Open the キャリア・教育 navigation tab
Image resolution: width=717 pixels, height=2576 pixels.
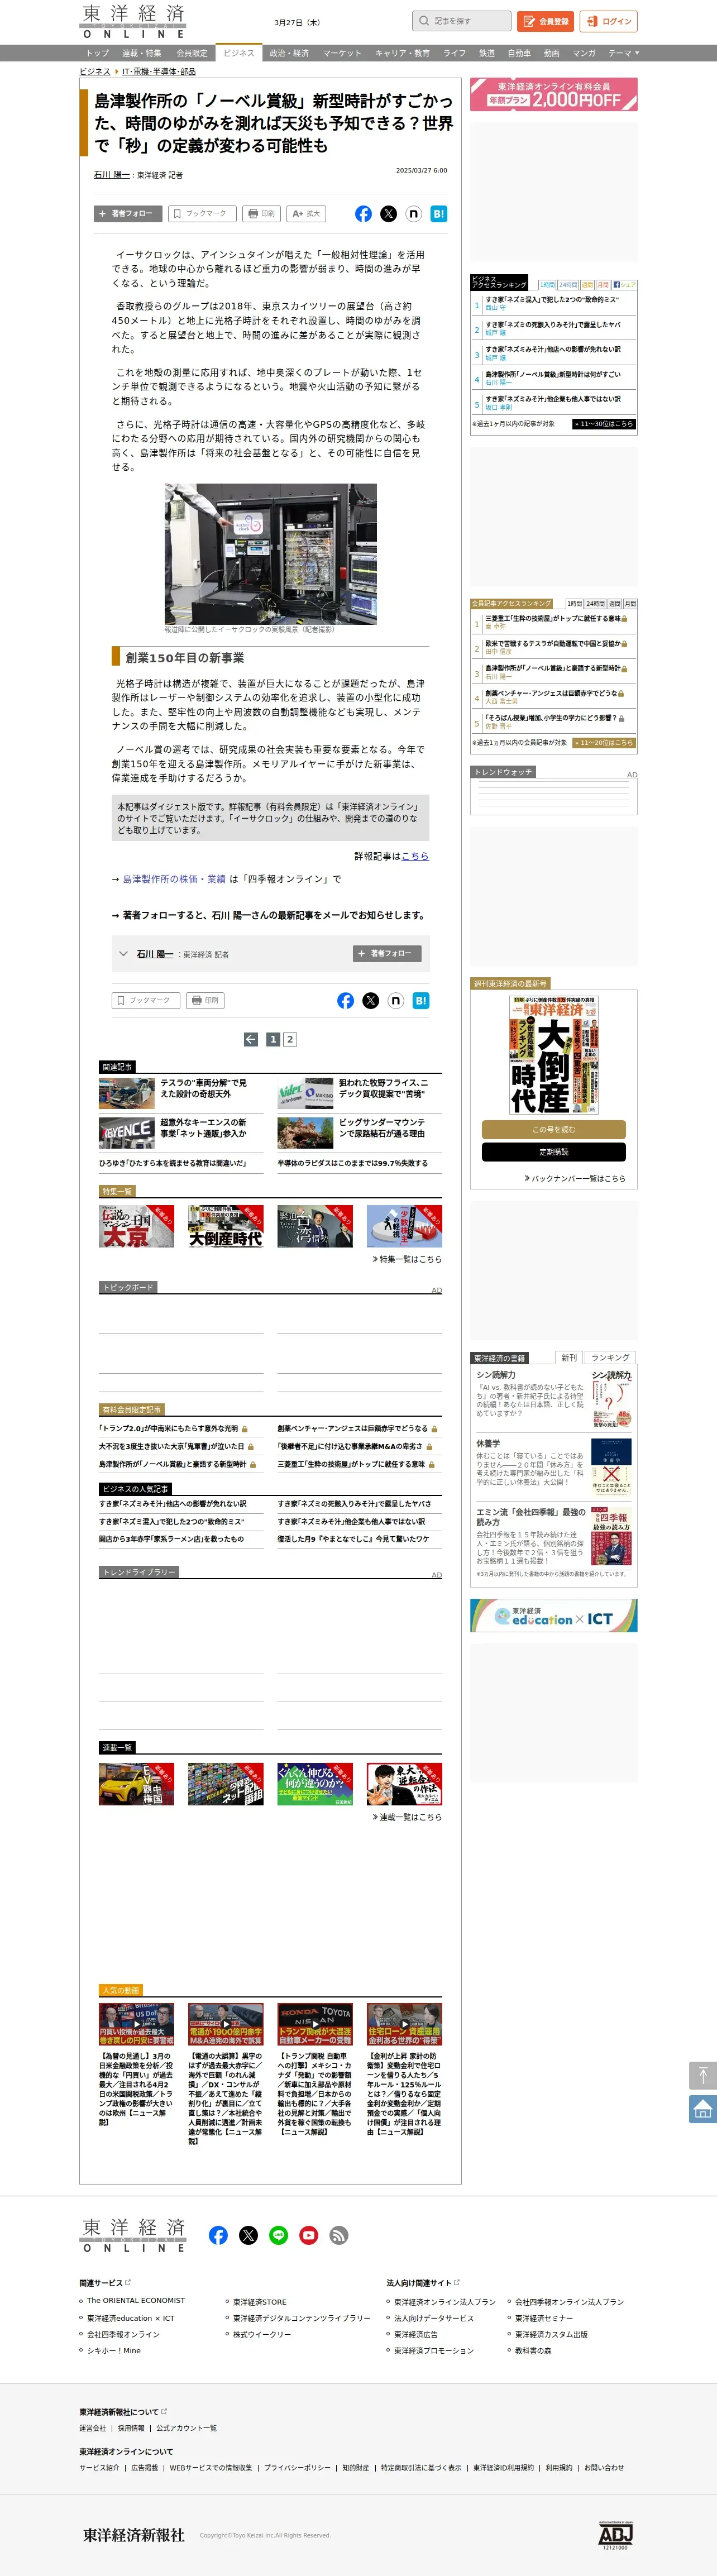coord(402,53)
